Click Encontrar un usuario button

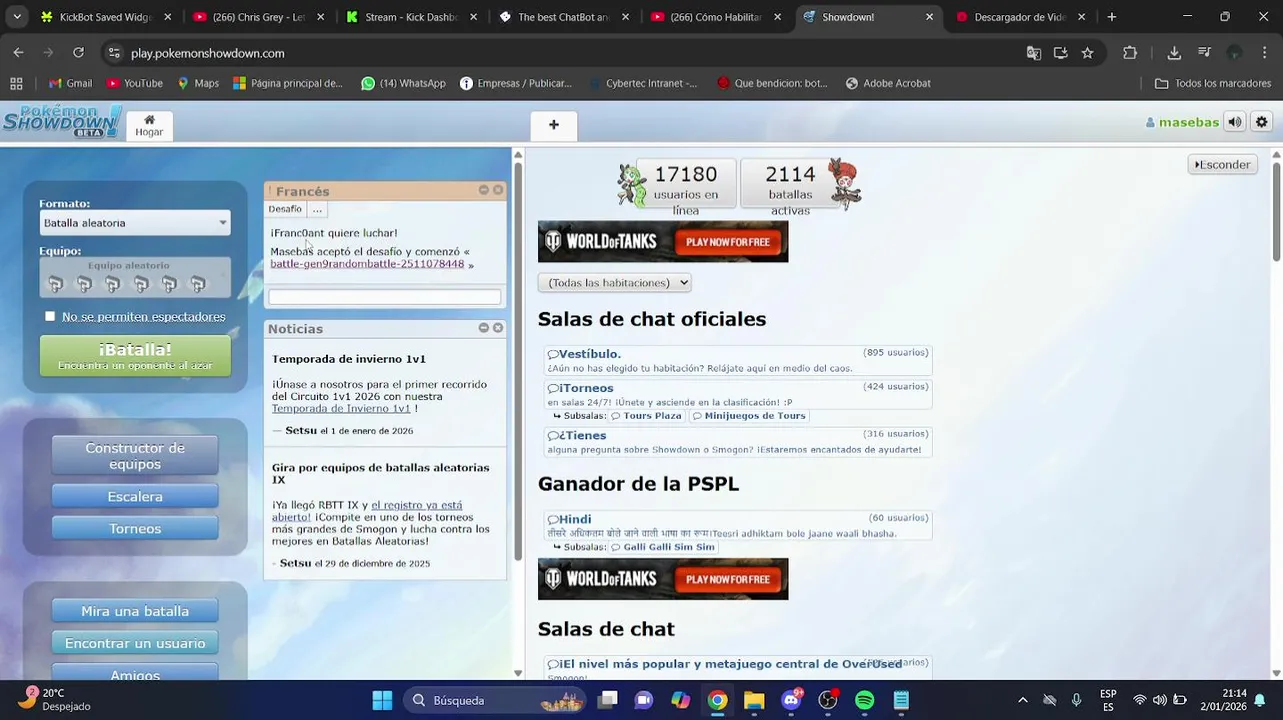(x=135, y=643)
